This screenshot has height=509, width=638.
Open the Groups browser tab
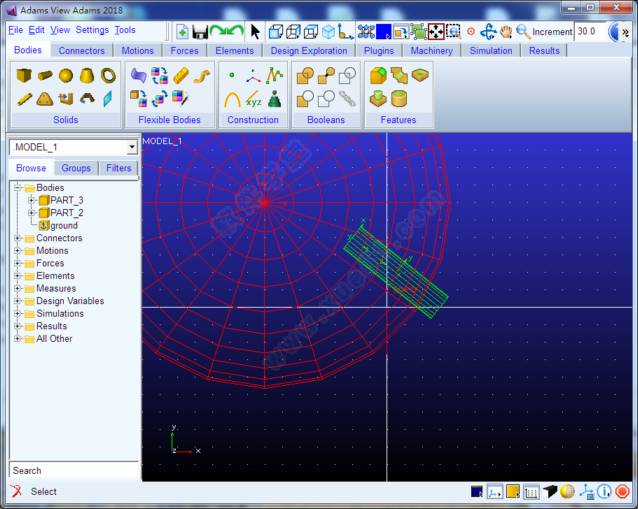point(76,168)
